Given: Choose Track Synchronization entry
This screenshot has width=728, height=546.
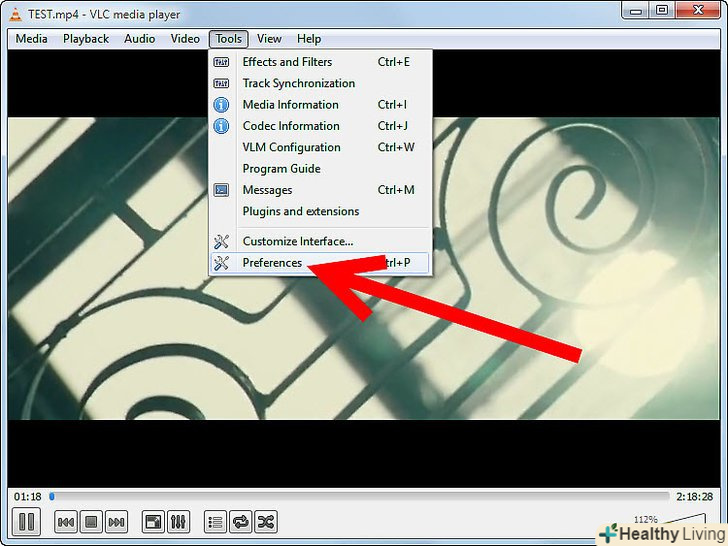Looking at the screenshot, I should [x=320, y=83].
